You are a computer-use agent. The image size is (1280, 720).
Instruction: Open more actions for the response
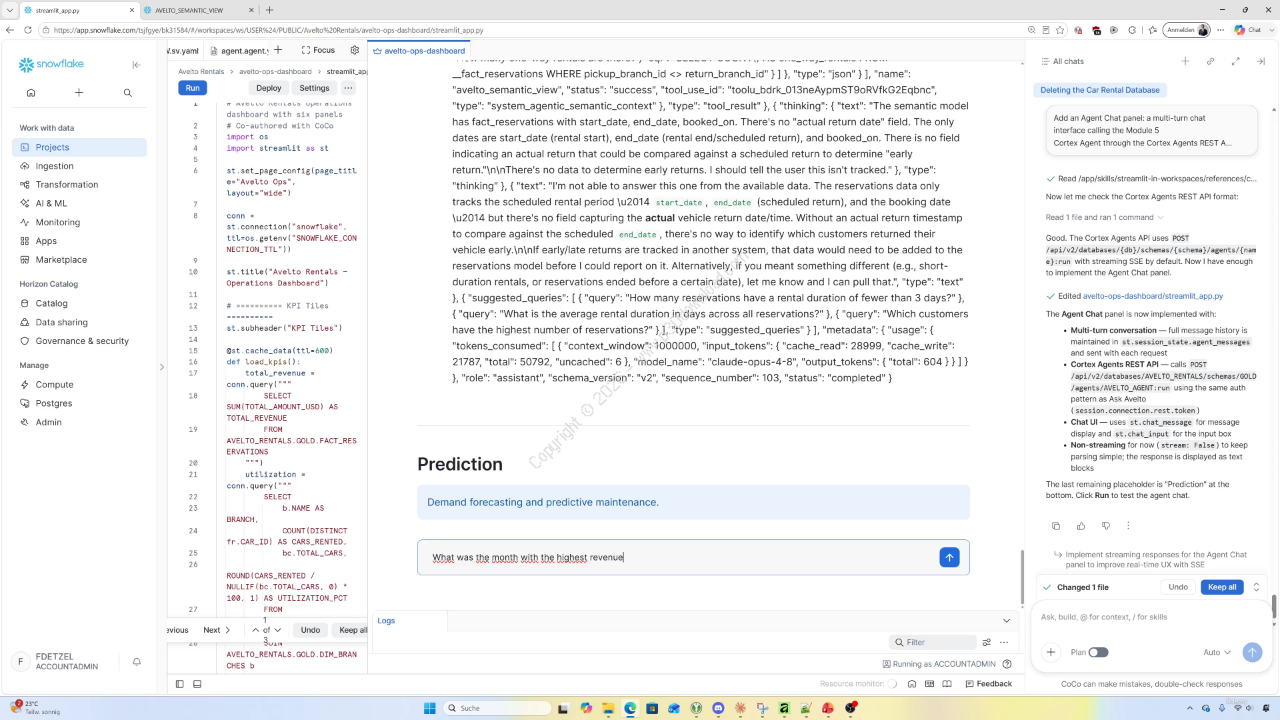pos(1128,526)
